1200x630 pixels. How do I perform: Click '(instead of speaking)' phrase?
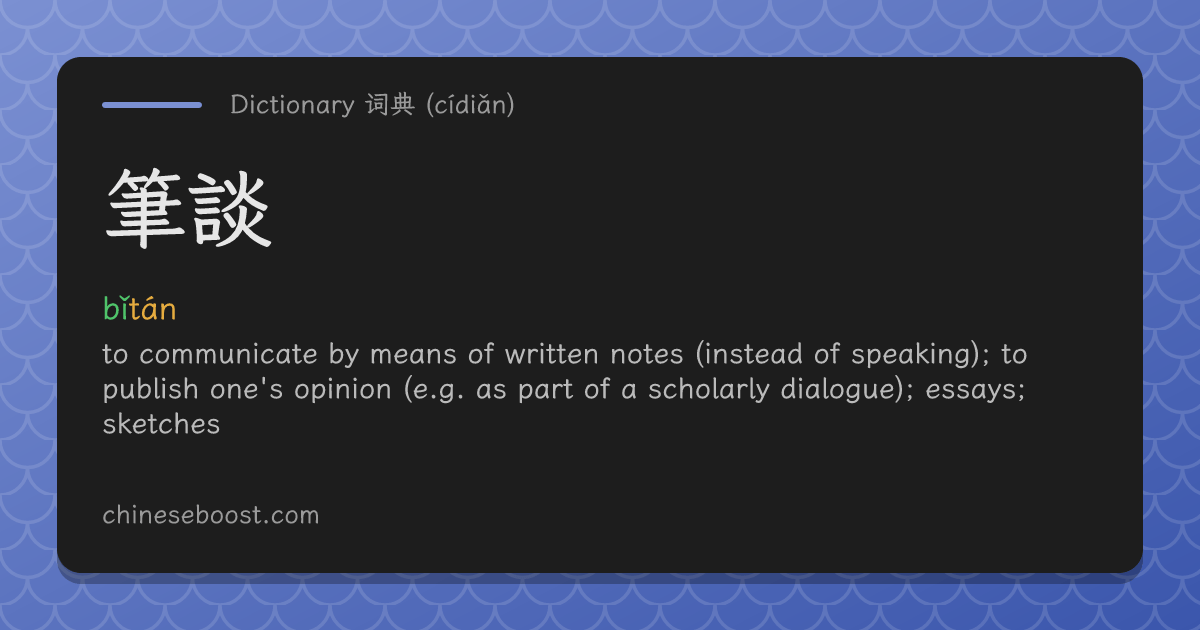click(x=834, y=354)
